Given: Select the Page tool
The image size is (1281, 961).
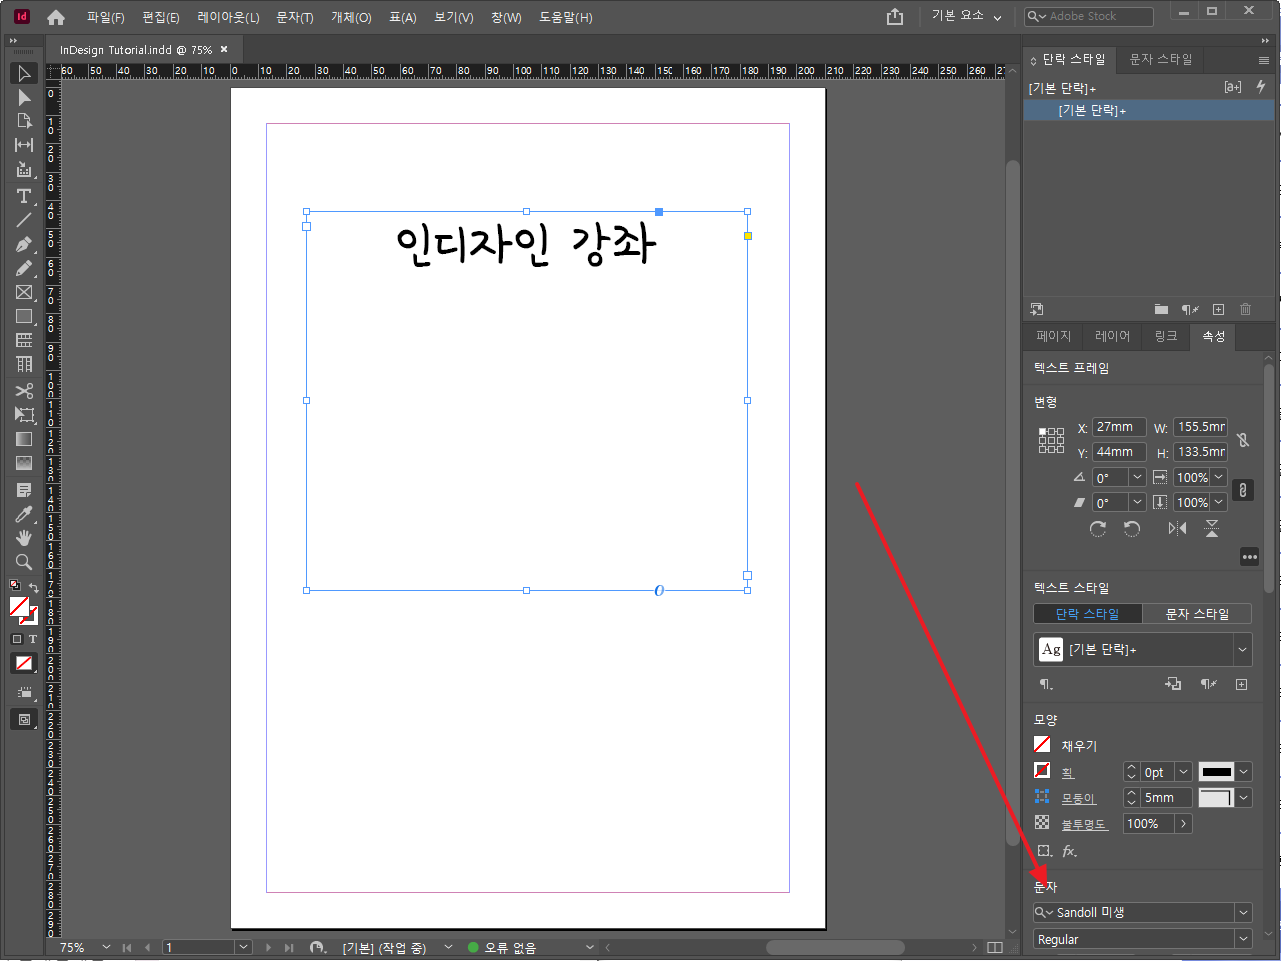Looking at the screenshot, I should (x=24, y=121).
